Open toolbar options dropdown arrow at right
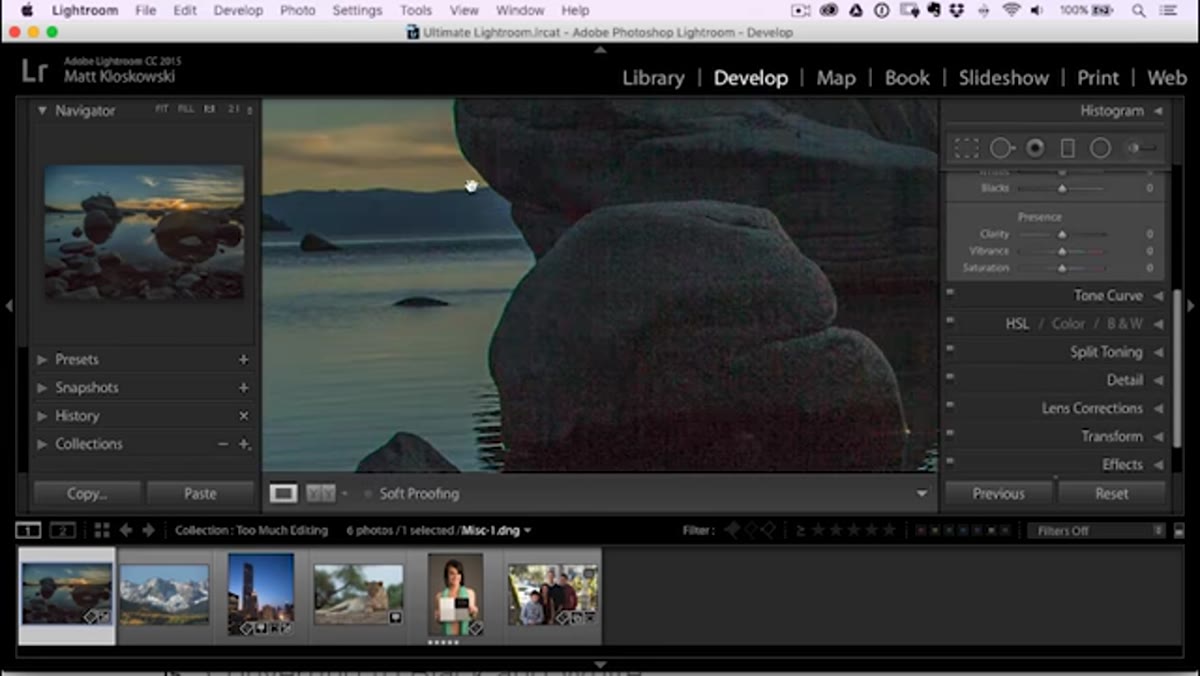 [922, 493]
